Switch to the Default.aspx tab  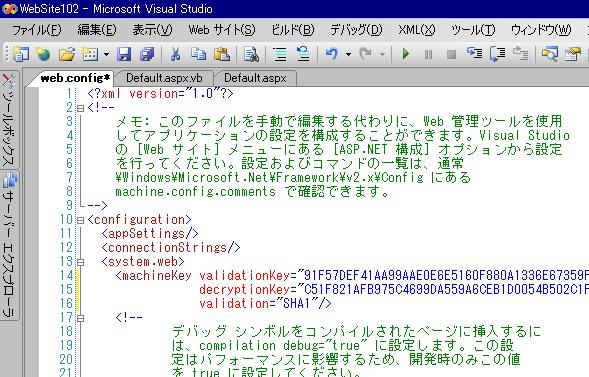(x=255, y=78)
